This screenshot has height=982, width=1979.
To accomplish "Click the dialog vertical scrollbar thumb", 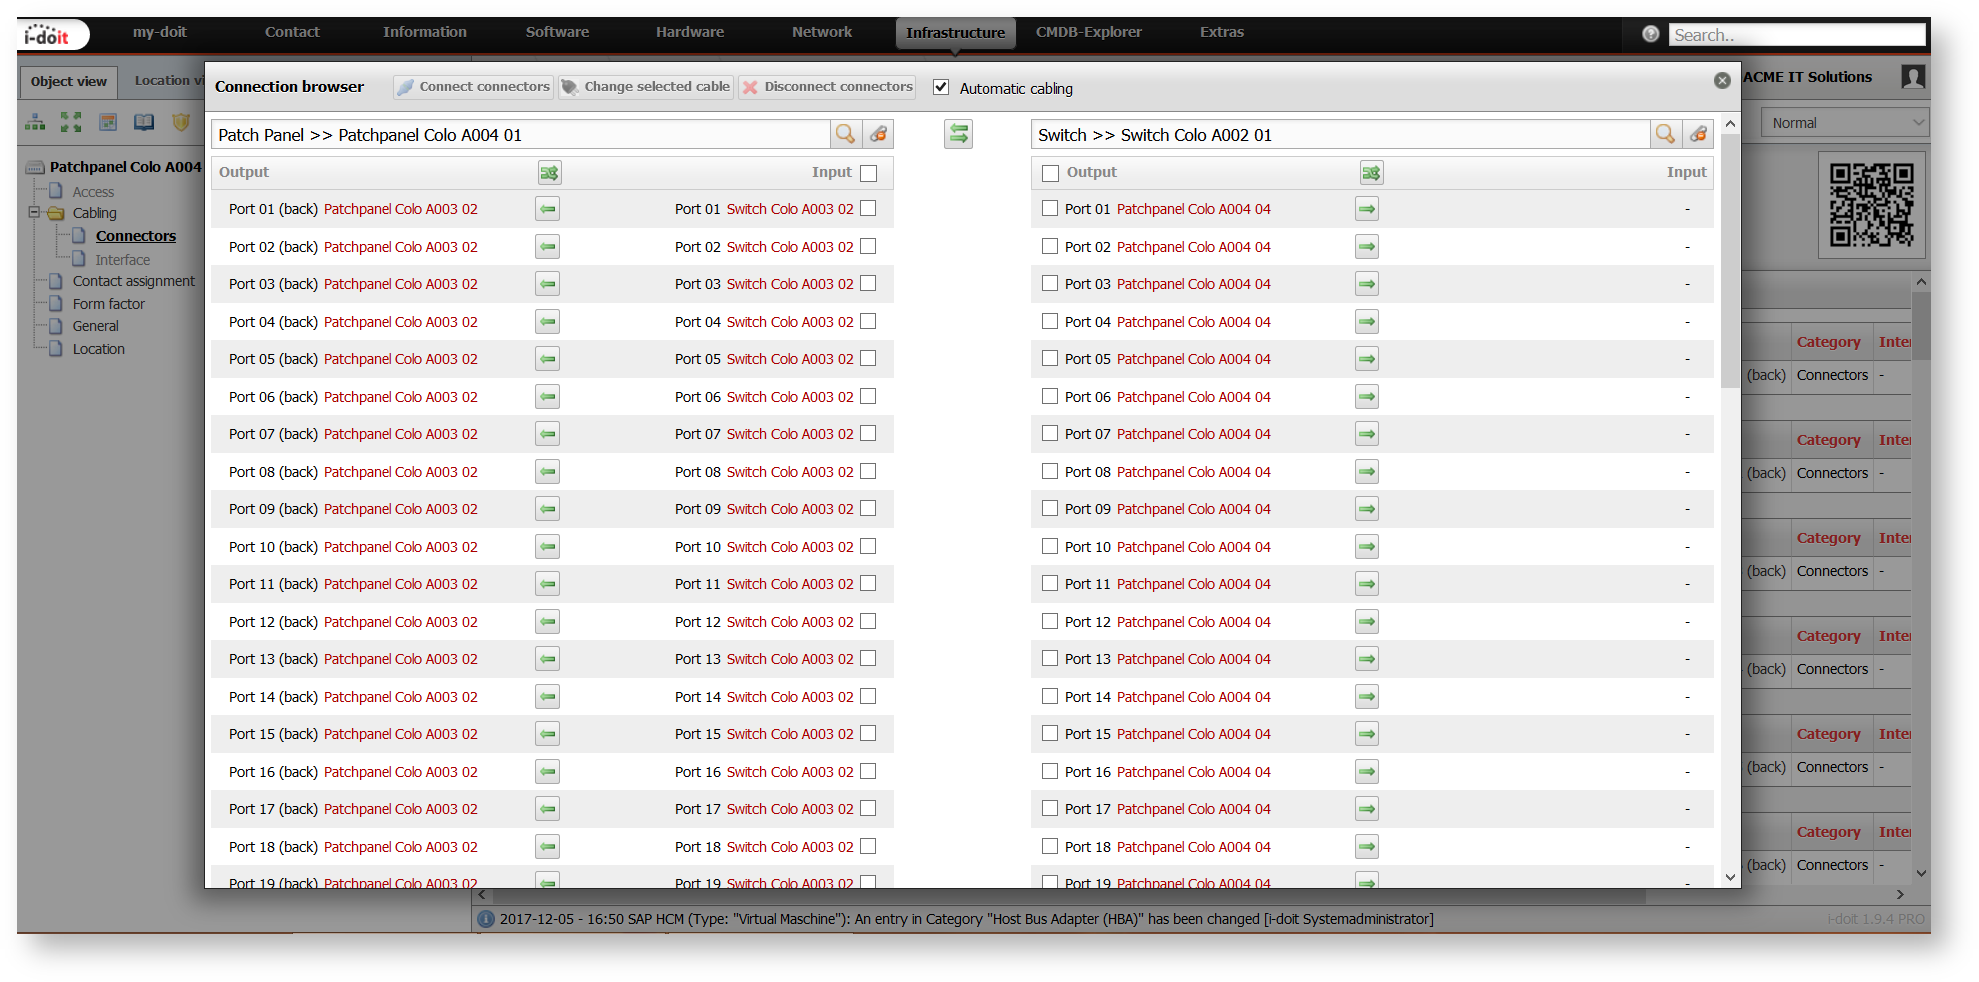I will (x=1730, y=262).
